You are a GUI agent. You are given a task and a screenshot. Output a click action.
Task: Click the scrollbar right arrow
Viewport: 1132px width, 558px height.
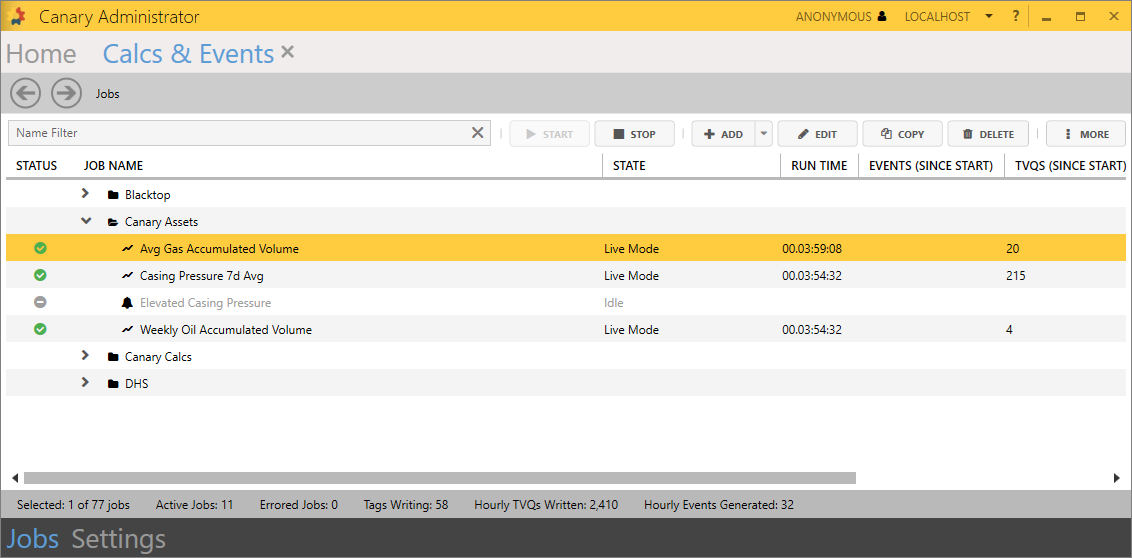(x=1118, y=478)
